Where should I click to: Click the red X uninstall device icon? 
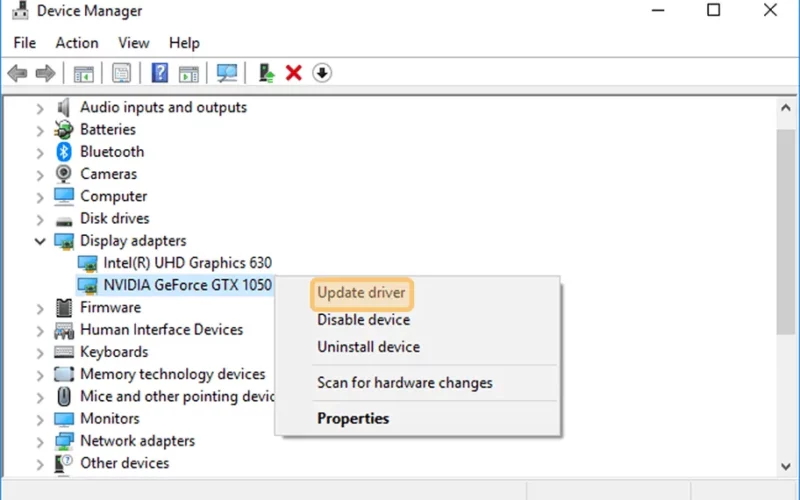pyautogui.click(x=294, y=73)
